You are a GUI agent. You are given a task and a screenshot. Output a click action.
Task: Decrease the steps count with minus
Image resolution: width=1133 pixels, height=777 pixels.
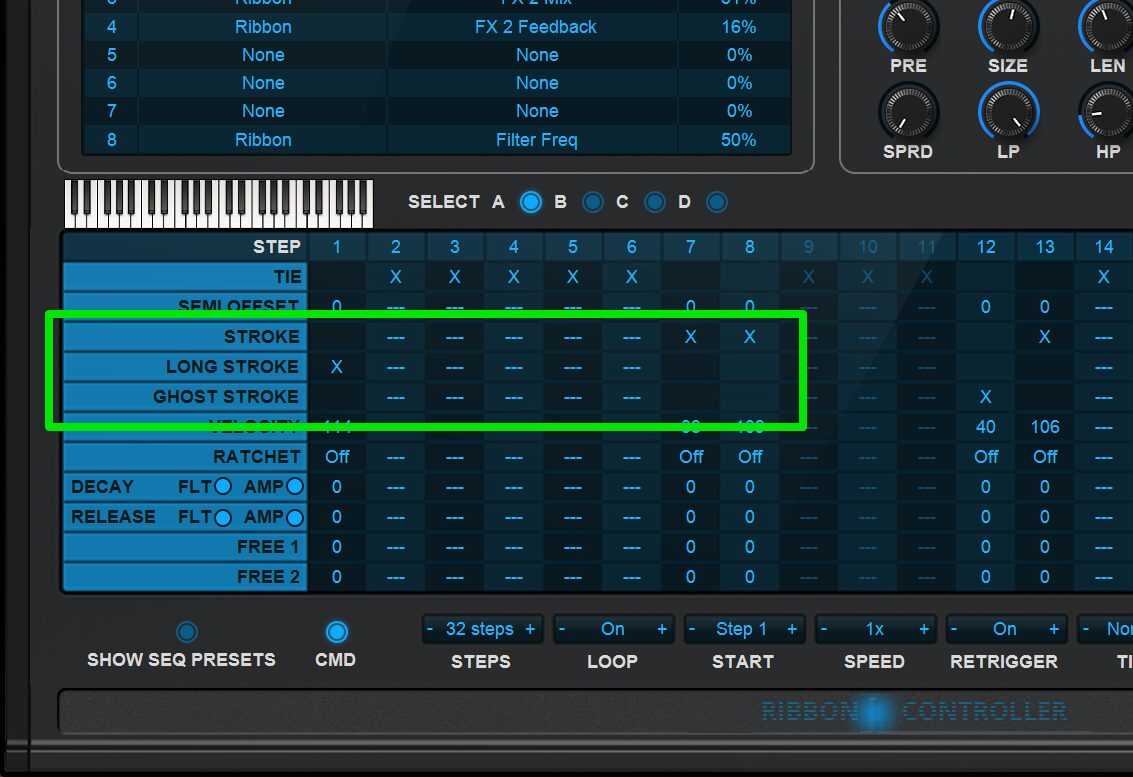point(430,629)
